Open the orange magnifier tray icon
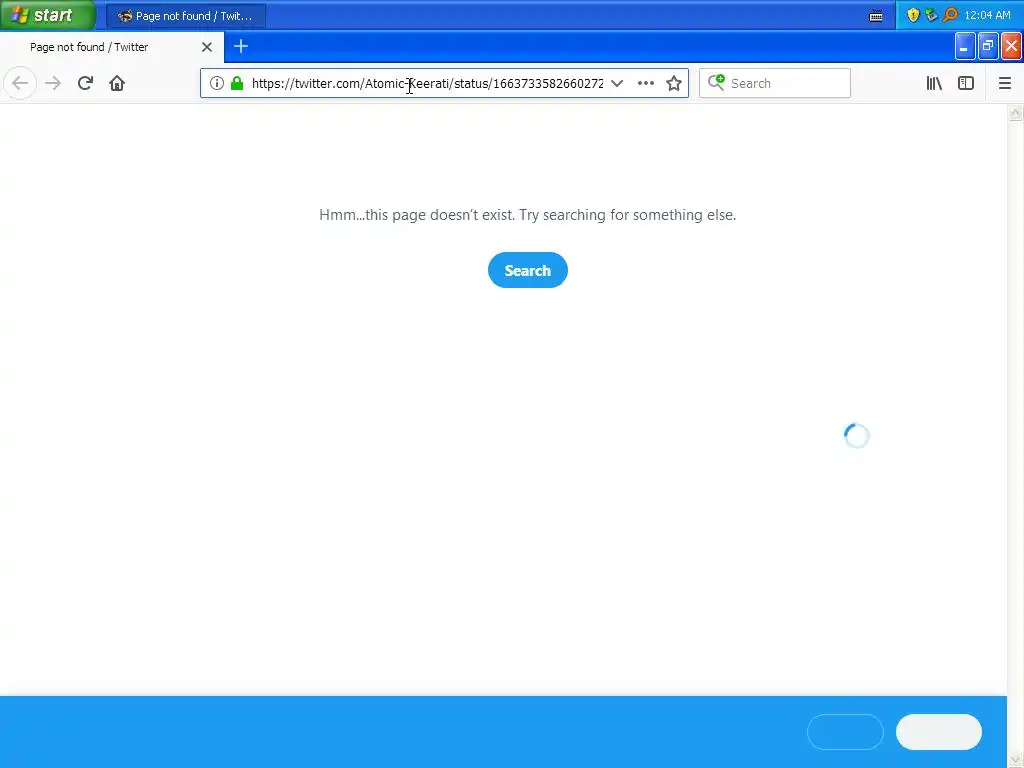Viewport: 1024px width, 768px height. coord(950,15)
